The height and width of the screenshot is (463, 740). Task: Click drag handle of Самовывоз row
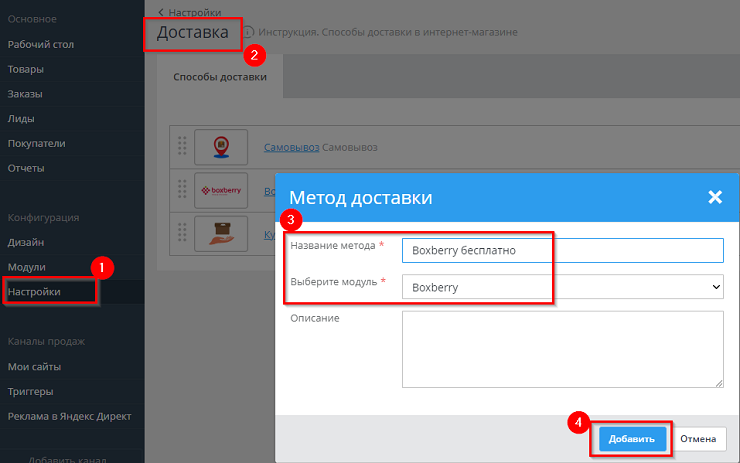click(182, 146)
